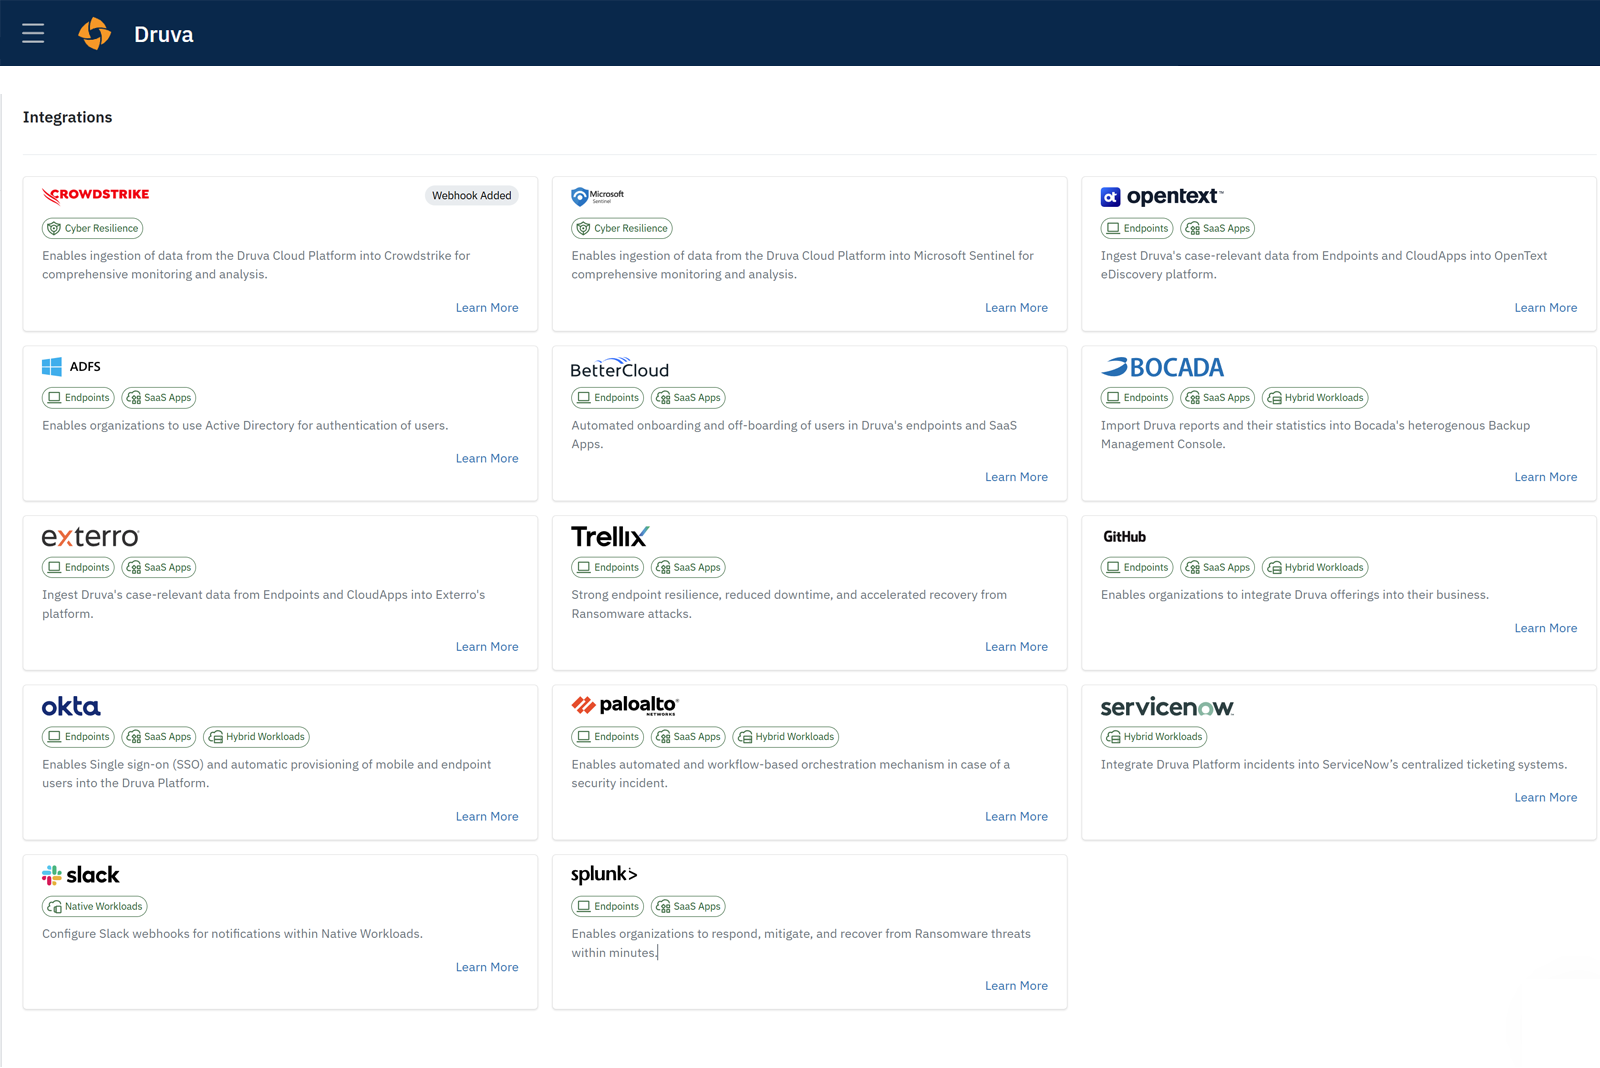
Task: Open Learn More for ADFS integration
Action: click(487, 458)
